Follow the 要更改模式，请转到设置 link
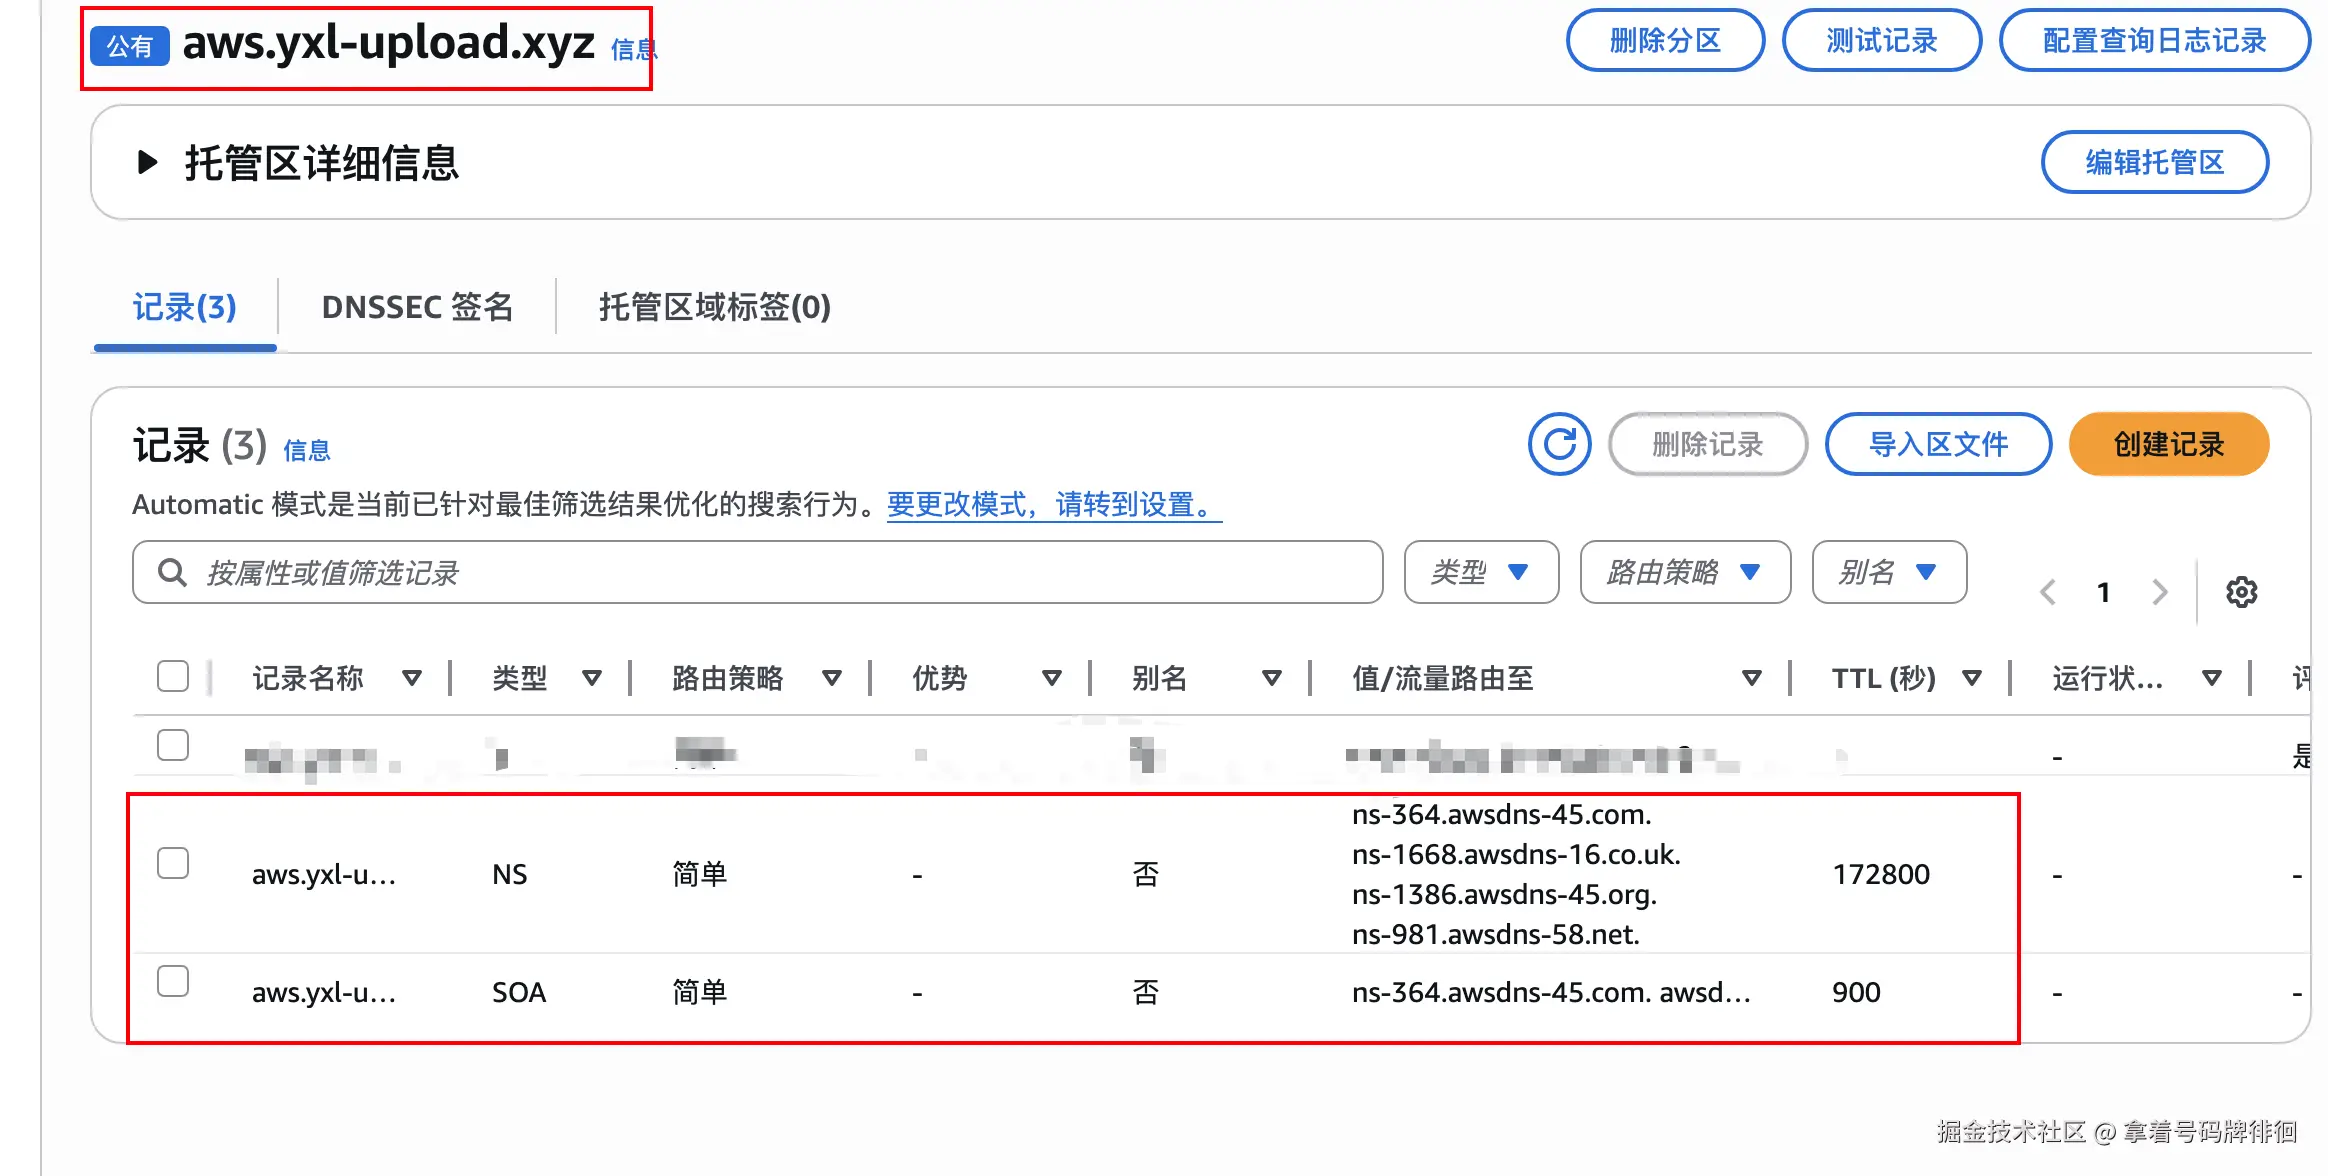The image size is (2328, 1176). click(1053, 504)
